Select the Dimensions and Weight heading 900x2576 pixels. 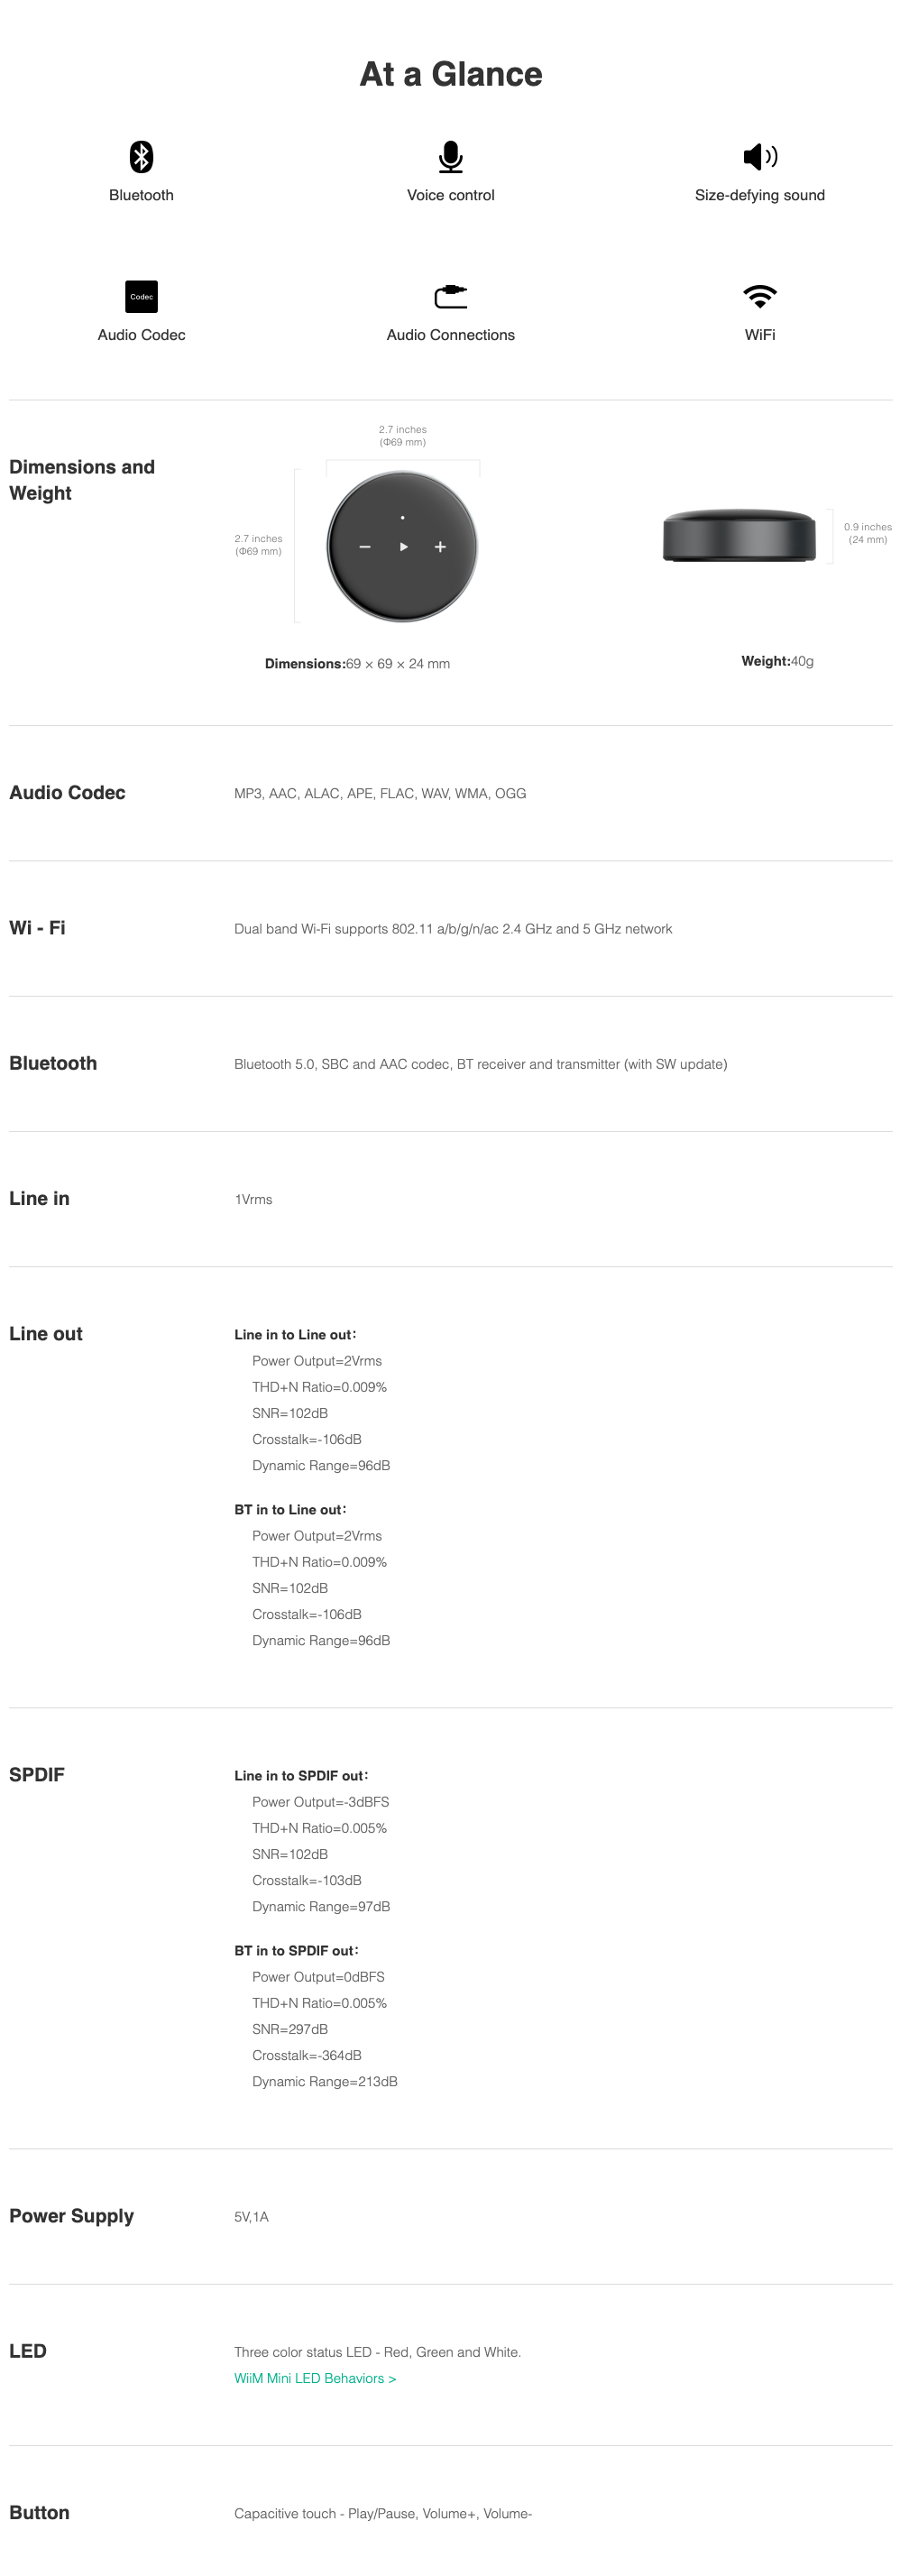82,480
